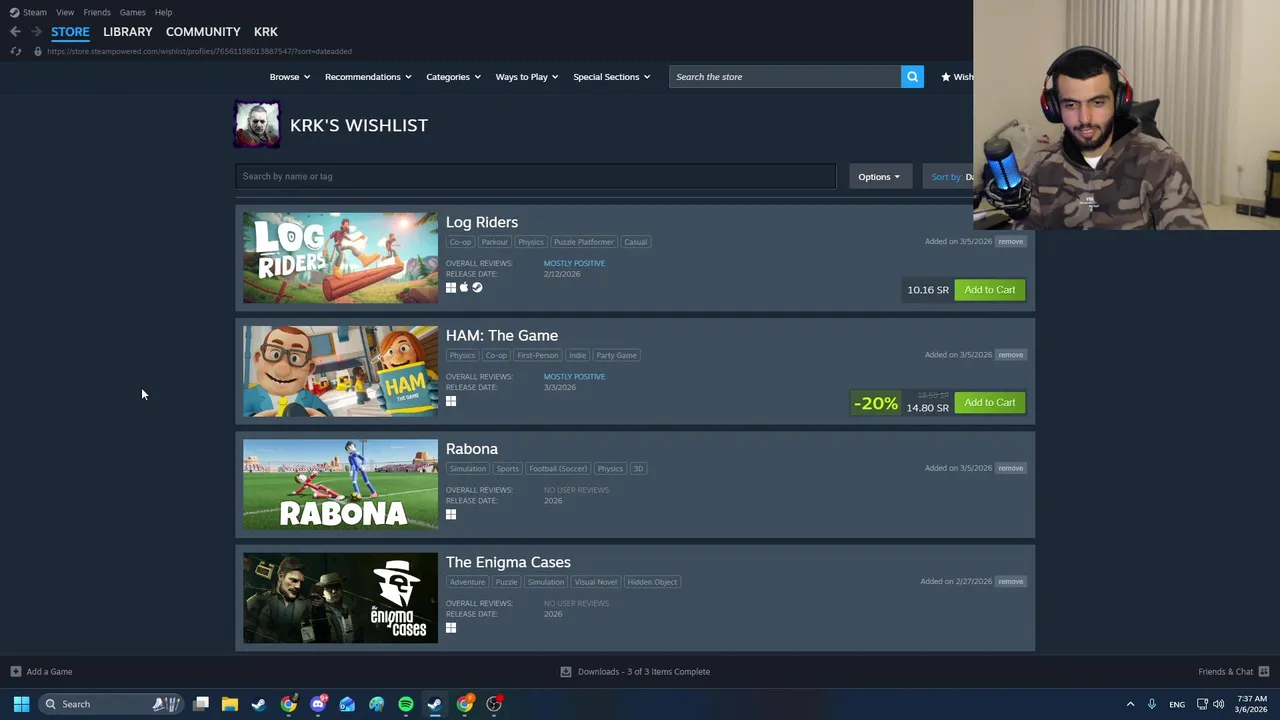Click the back navigation arrow

point(15,32)
